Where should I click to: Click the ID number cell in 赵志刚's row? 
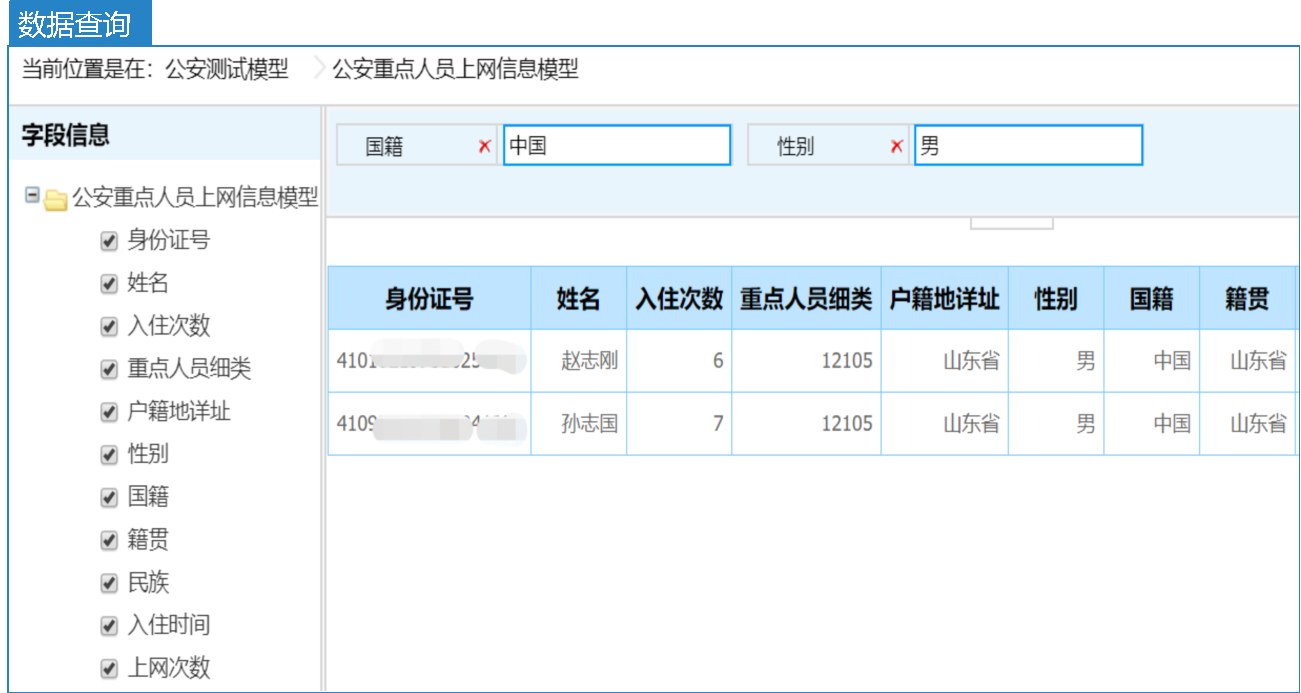(429, 360)
